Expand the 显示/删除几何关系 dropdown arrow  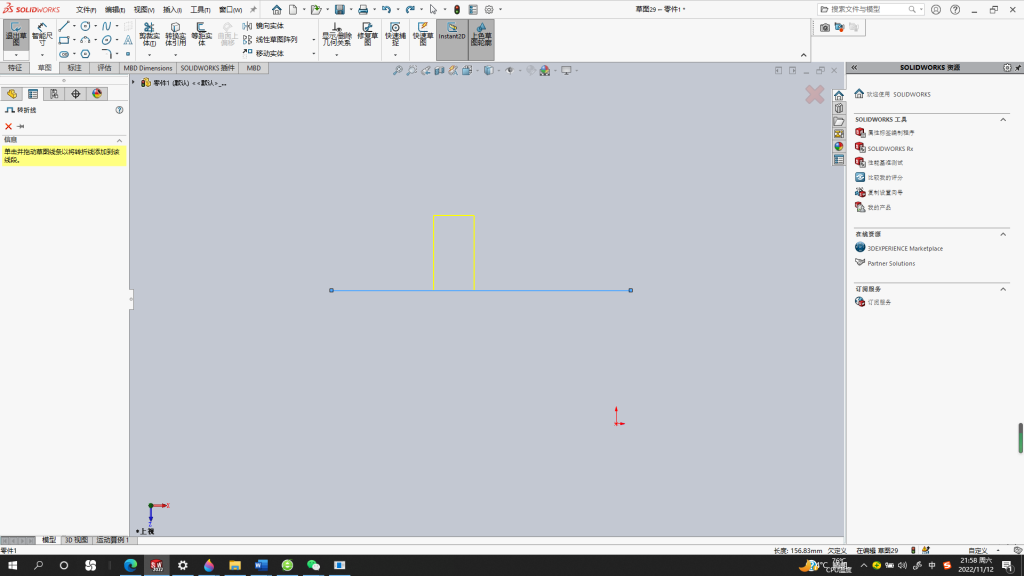point(336,55)
